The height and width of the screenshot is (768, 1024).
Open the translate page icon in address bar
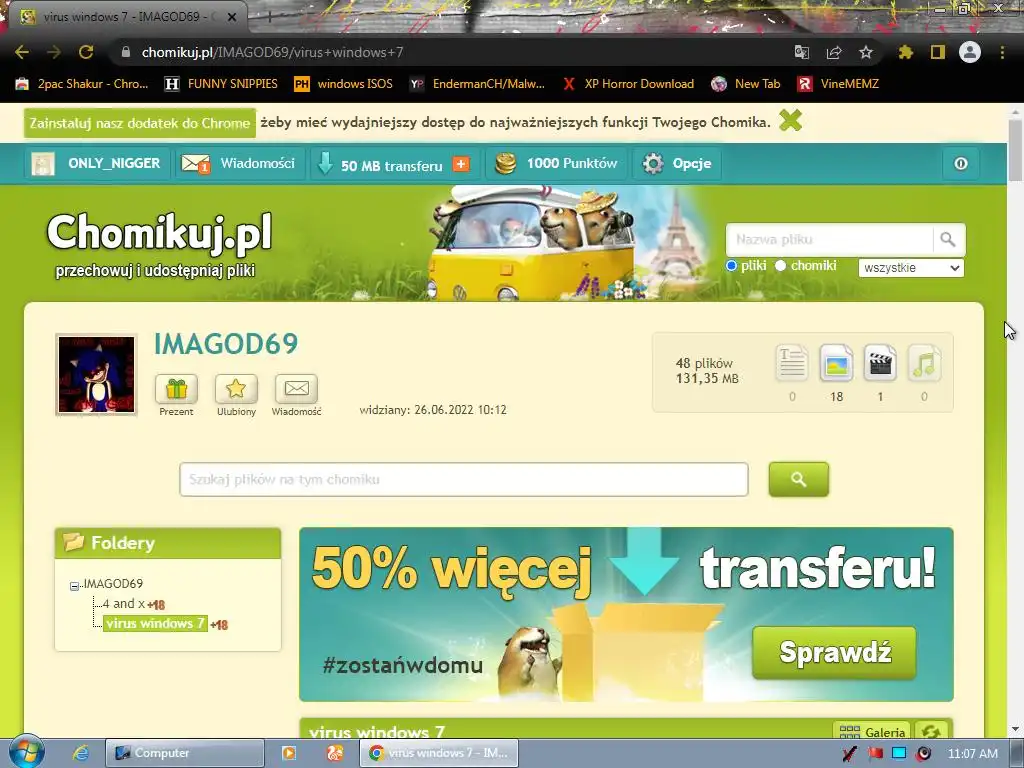[802, 52]
